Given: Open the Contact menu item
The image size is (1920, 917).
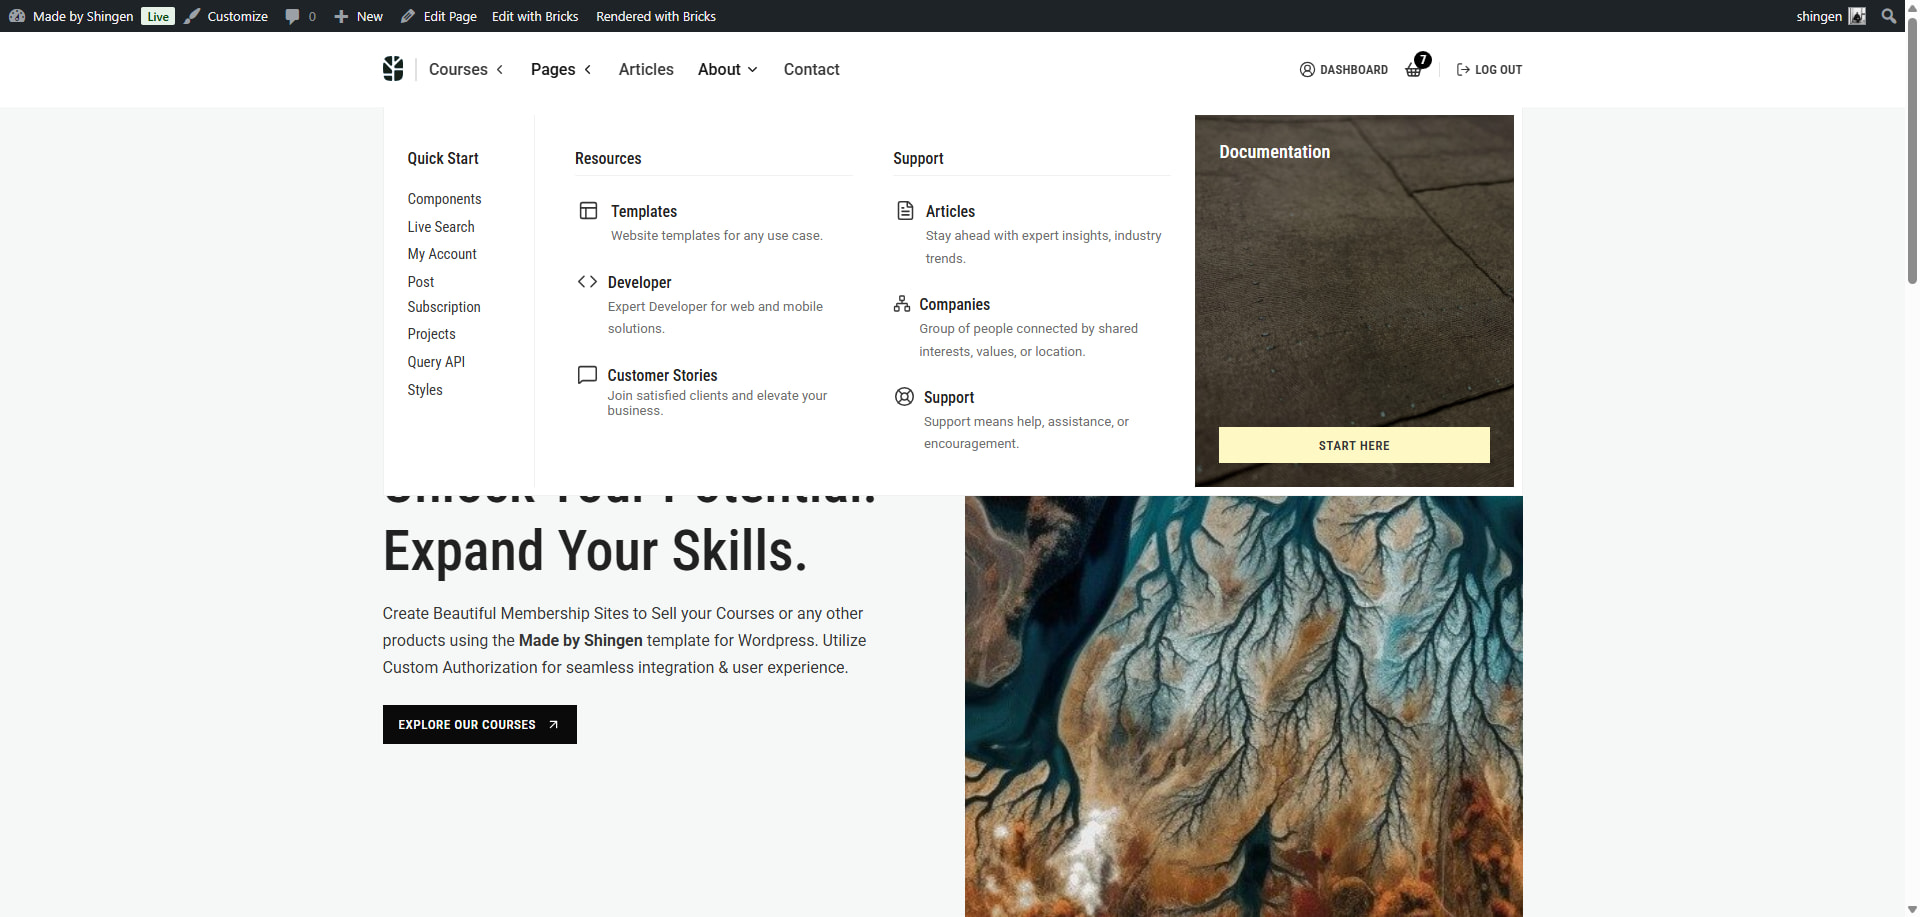Looking at the screenshot, I should 811,70.
